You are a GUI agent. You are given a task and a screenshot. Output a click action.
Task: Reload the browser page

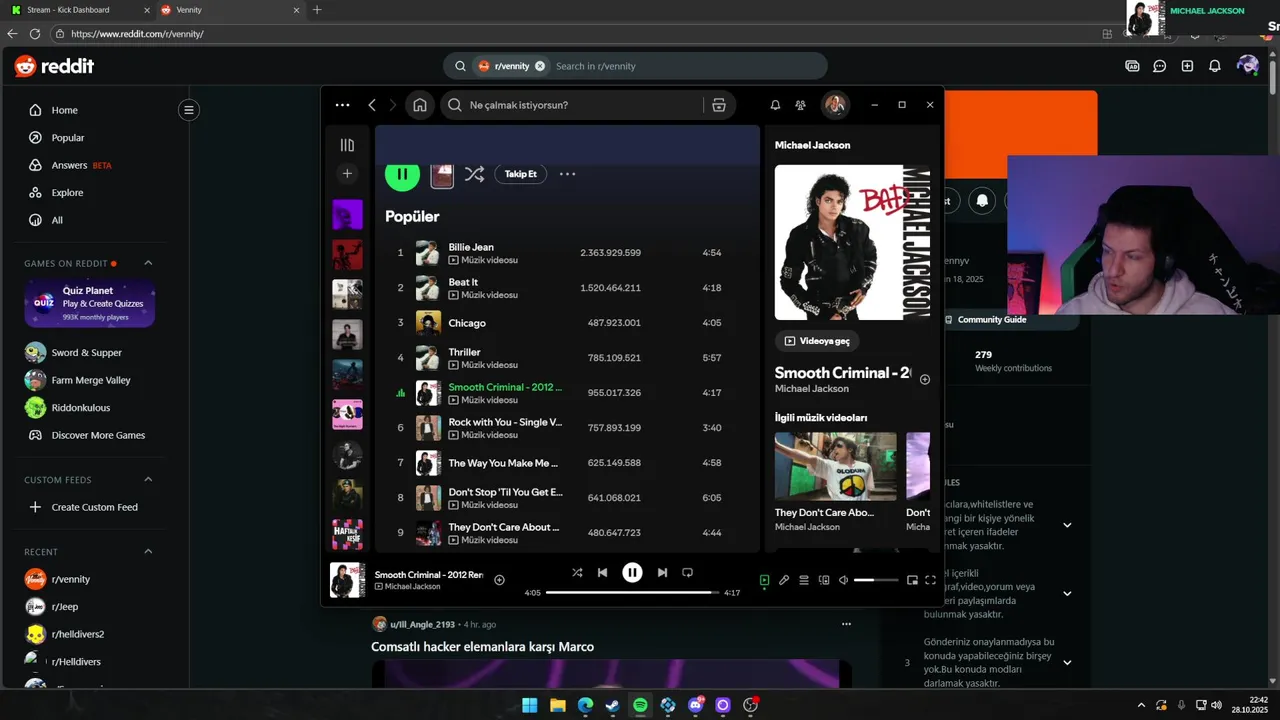pos(35,33)
